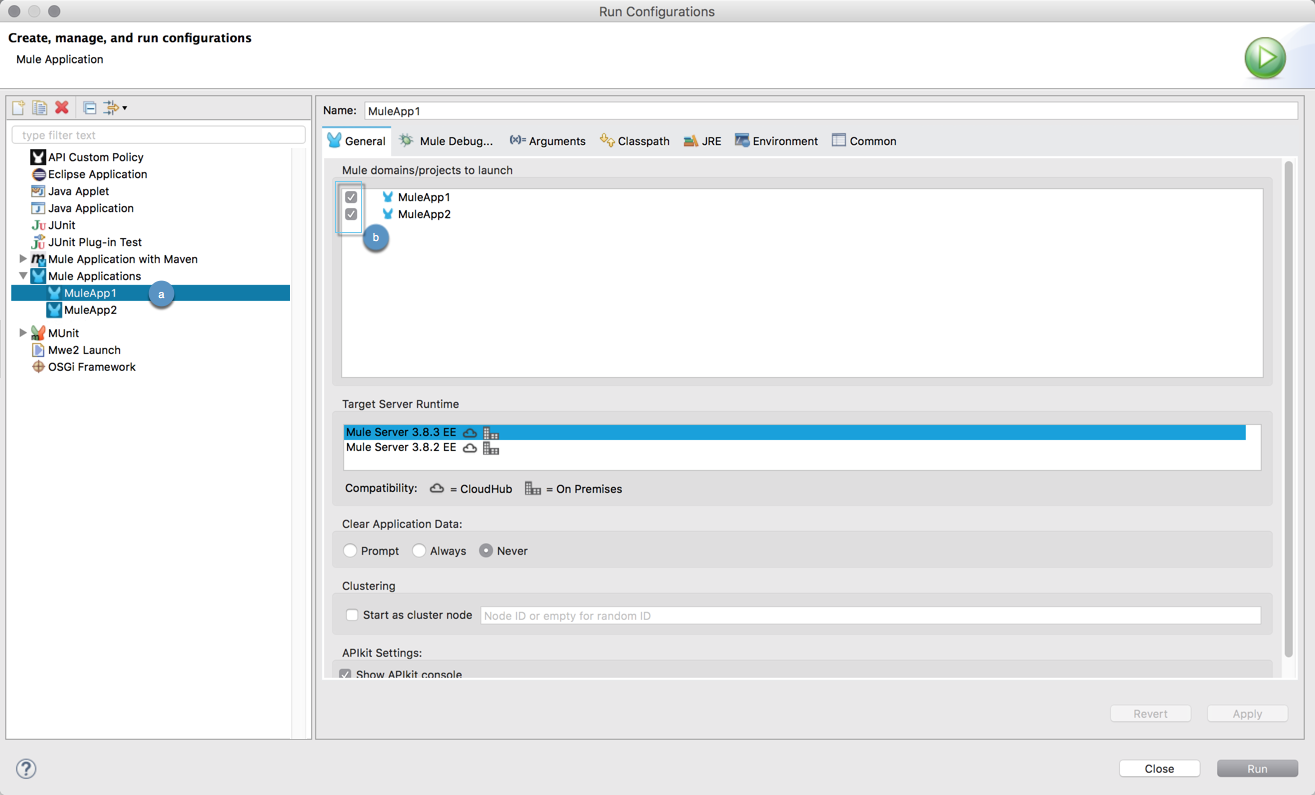
Task: Click the Revert button
Action: coord(1150,713)
